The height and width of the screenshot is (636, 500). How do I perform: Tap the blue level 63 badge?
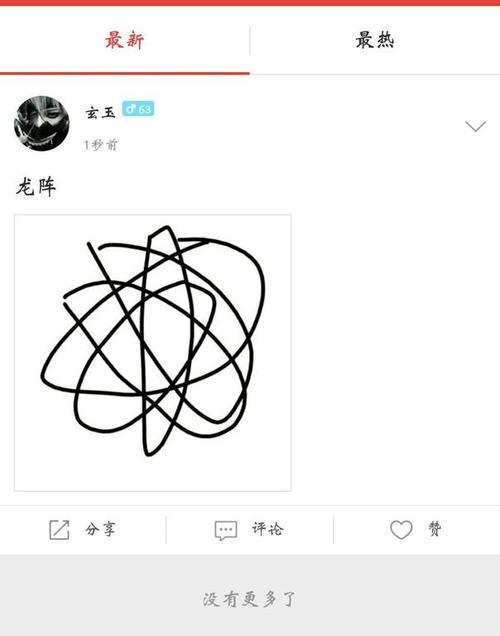[x=138, y=108]
